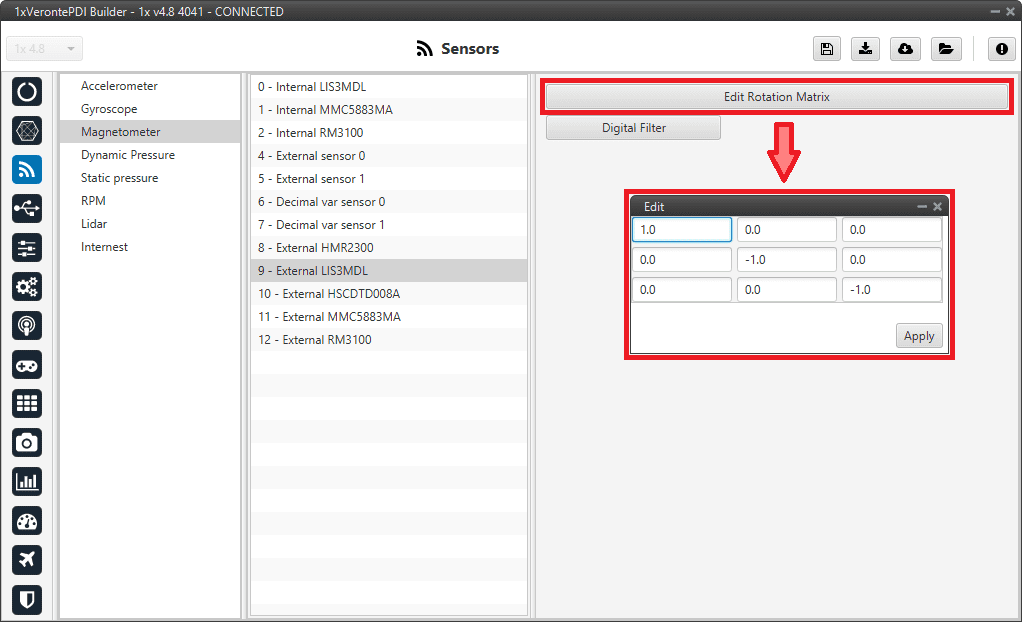The image size is (1022, 622).
Task: Select Accelerometer in sensor list
Action: click(x=119, y=86)
